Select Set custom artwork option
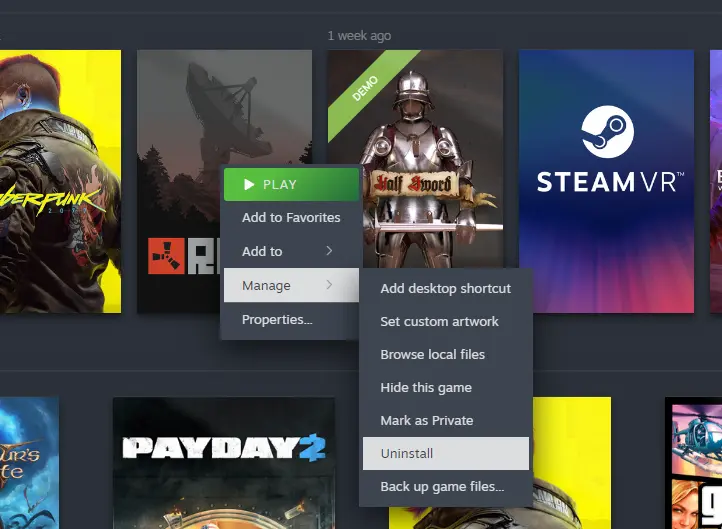Image resolution: width=722 pixels, height=529 pixels. point(439,321)
